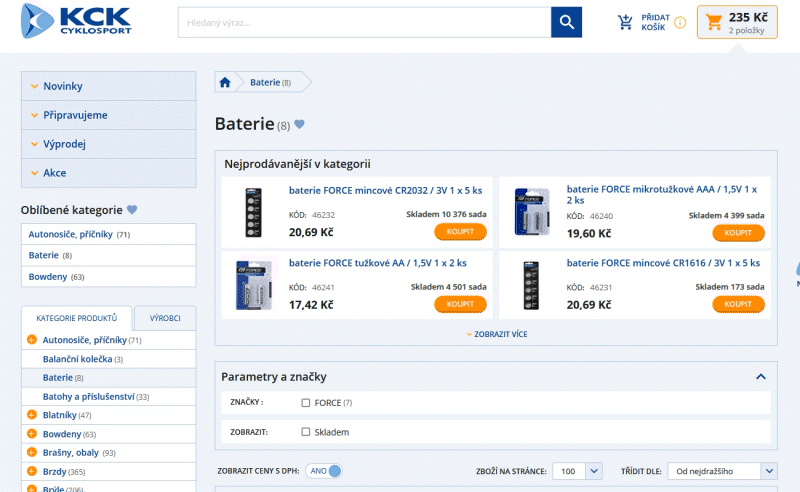Open the Zboží na stránce dropdown
This screenshot has width=800, height=492.
point(580,471)
